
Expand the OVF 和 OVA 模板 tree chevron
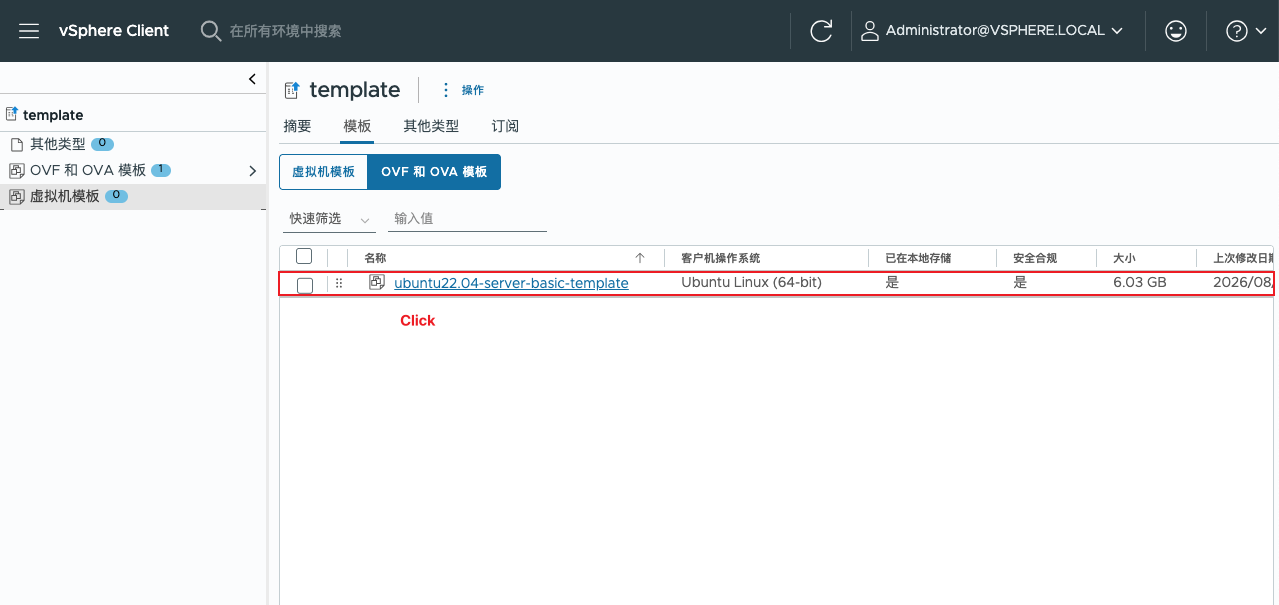253,171
